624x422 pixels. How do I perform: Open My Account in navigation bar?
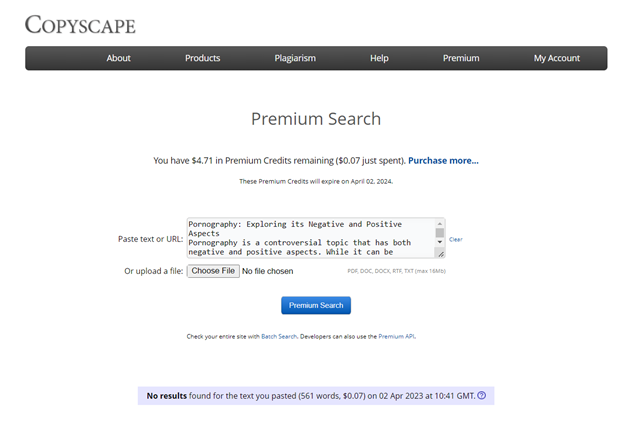[x=556, y=58]
